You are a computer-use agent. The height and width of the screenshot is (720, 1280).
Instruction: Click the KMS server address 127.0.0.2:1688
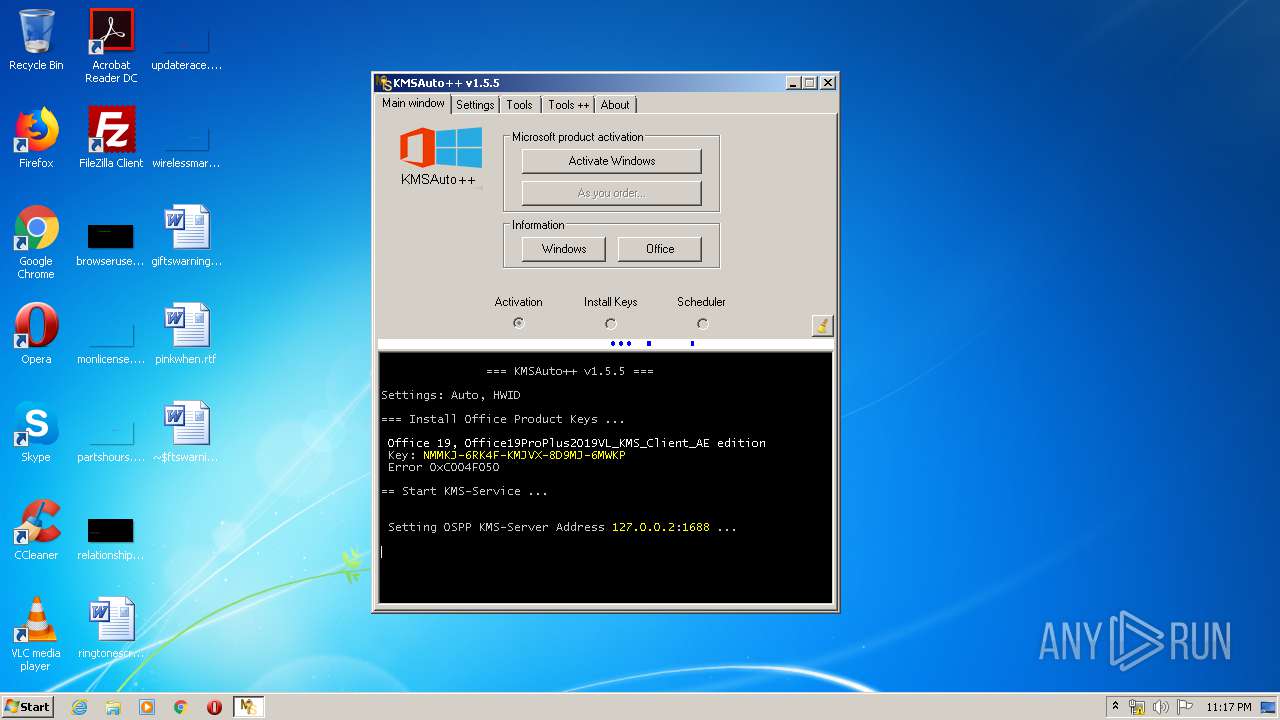661,527
